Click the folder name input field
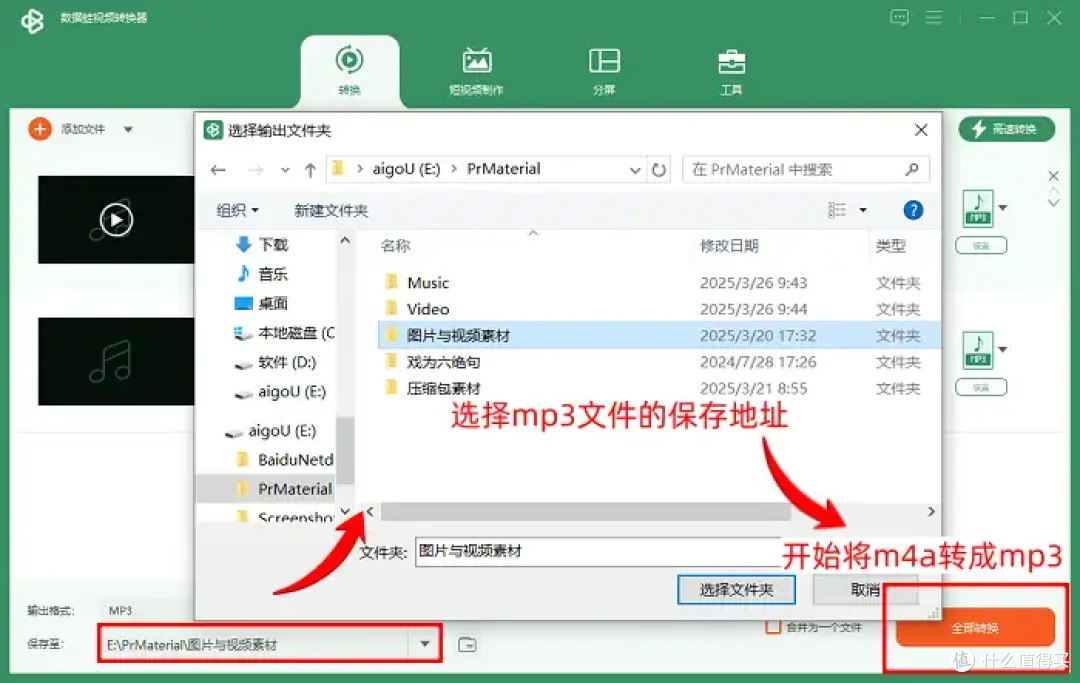The width and height of the screenshot is (1080, 683). [x=598, y=551]
